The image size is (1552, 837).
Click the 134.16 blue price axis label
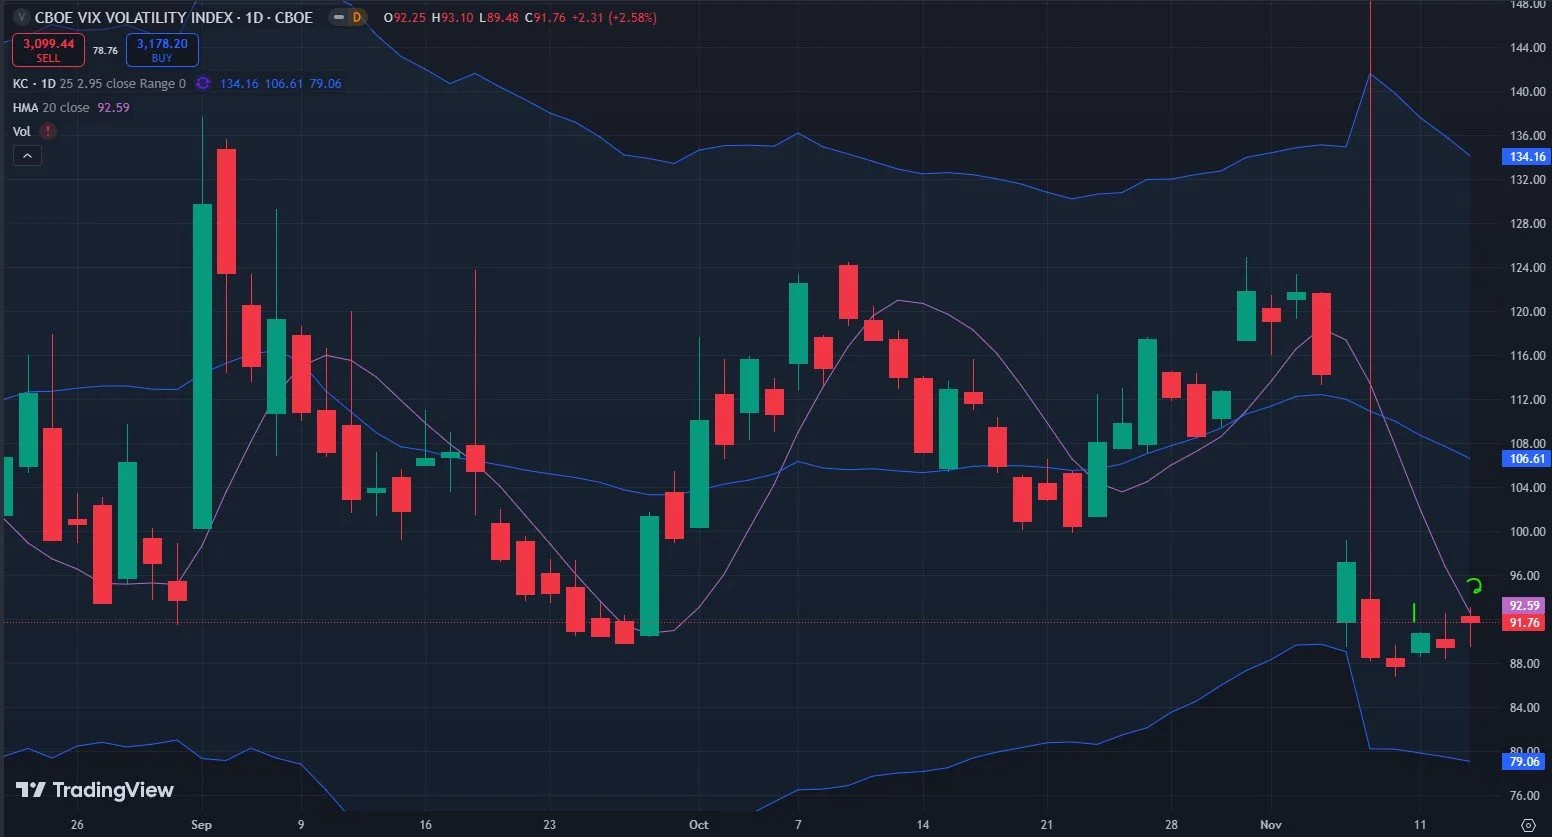click(1527, 157)
